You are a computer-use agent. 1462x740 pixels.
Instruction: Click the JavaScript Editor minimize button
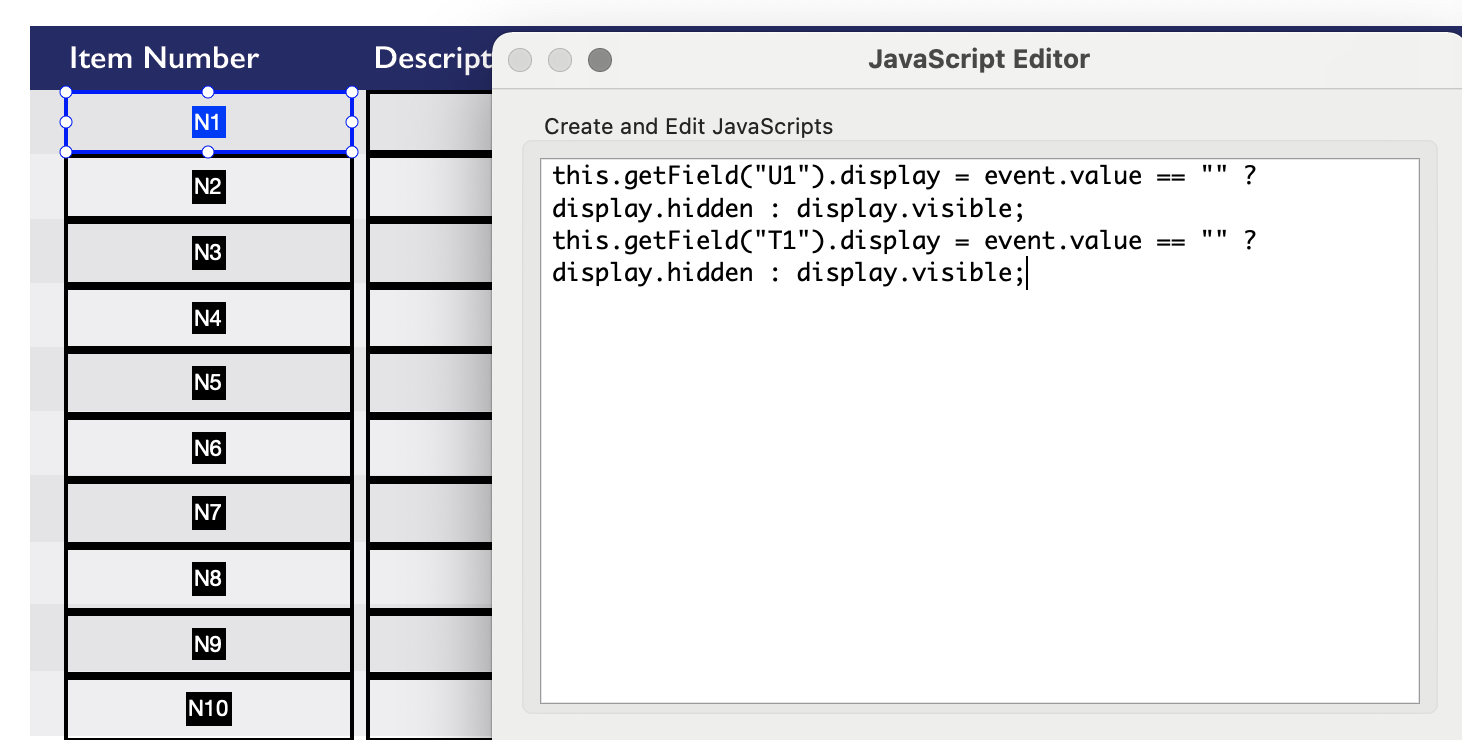560,60
